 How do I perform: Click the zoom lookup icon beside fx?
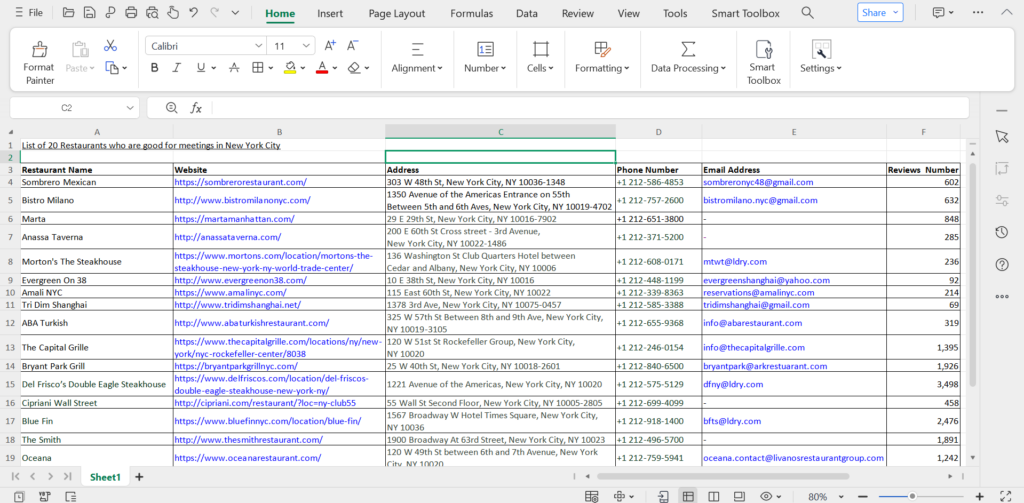[172, 108]
